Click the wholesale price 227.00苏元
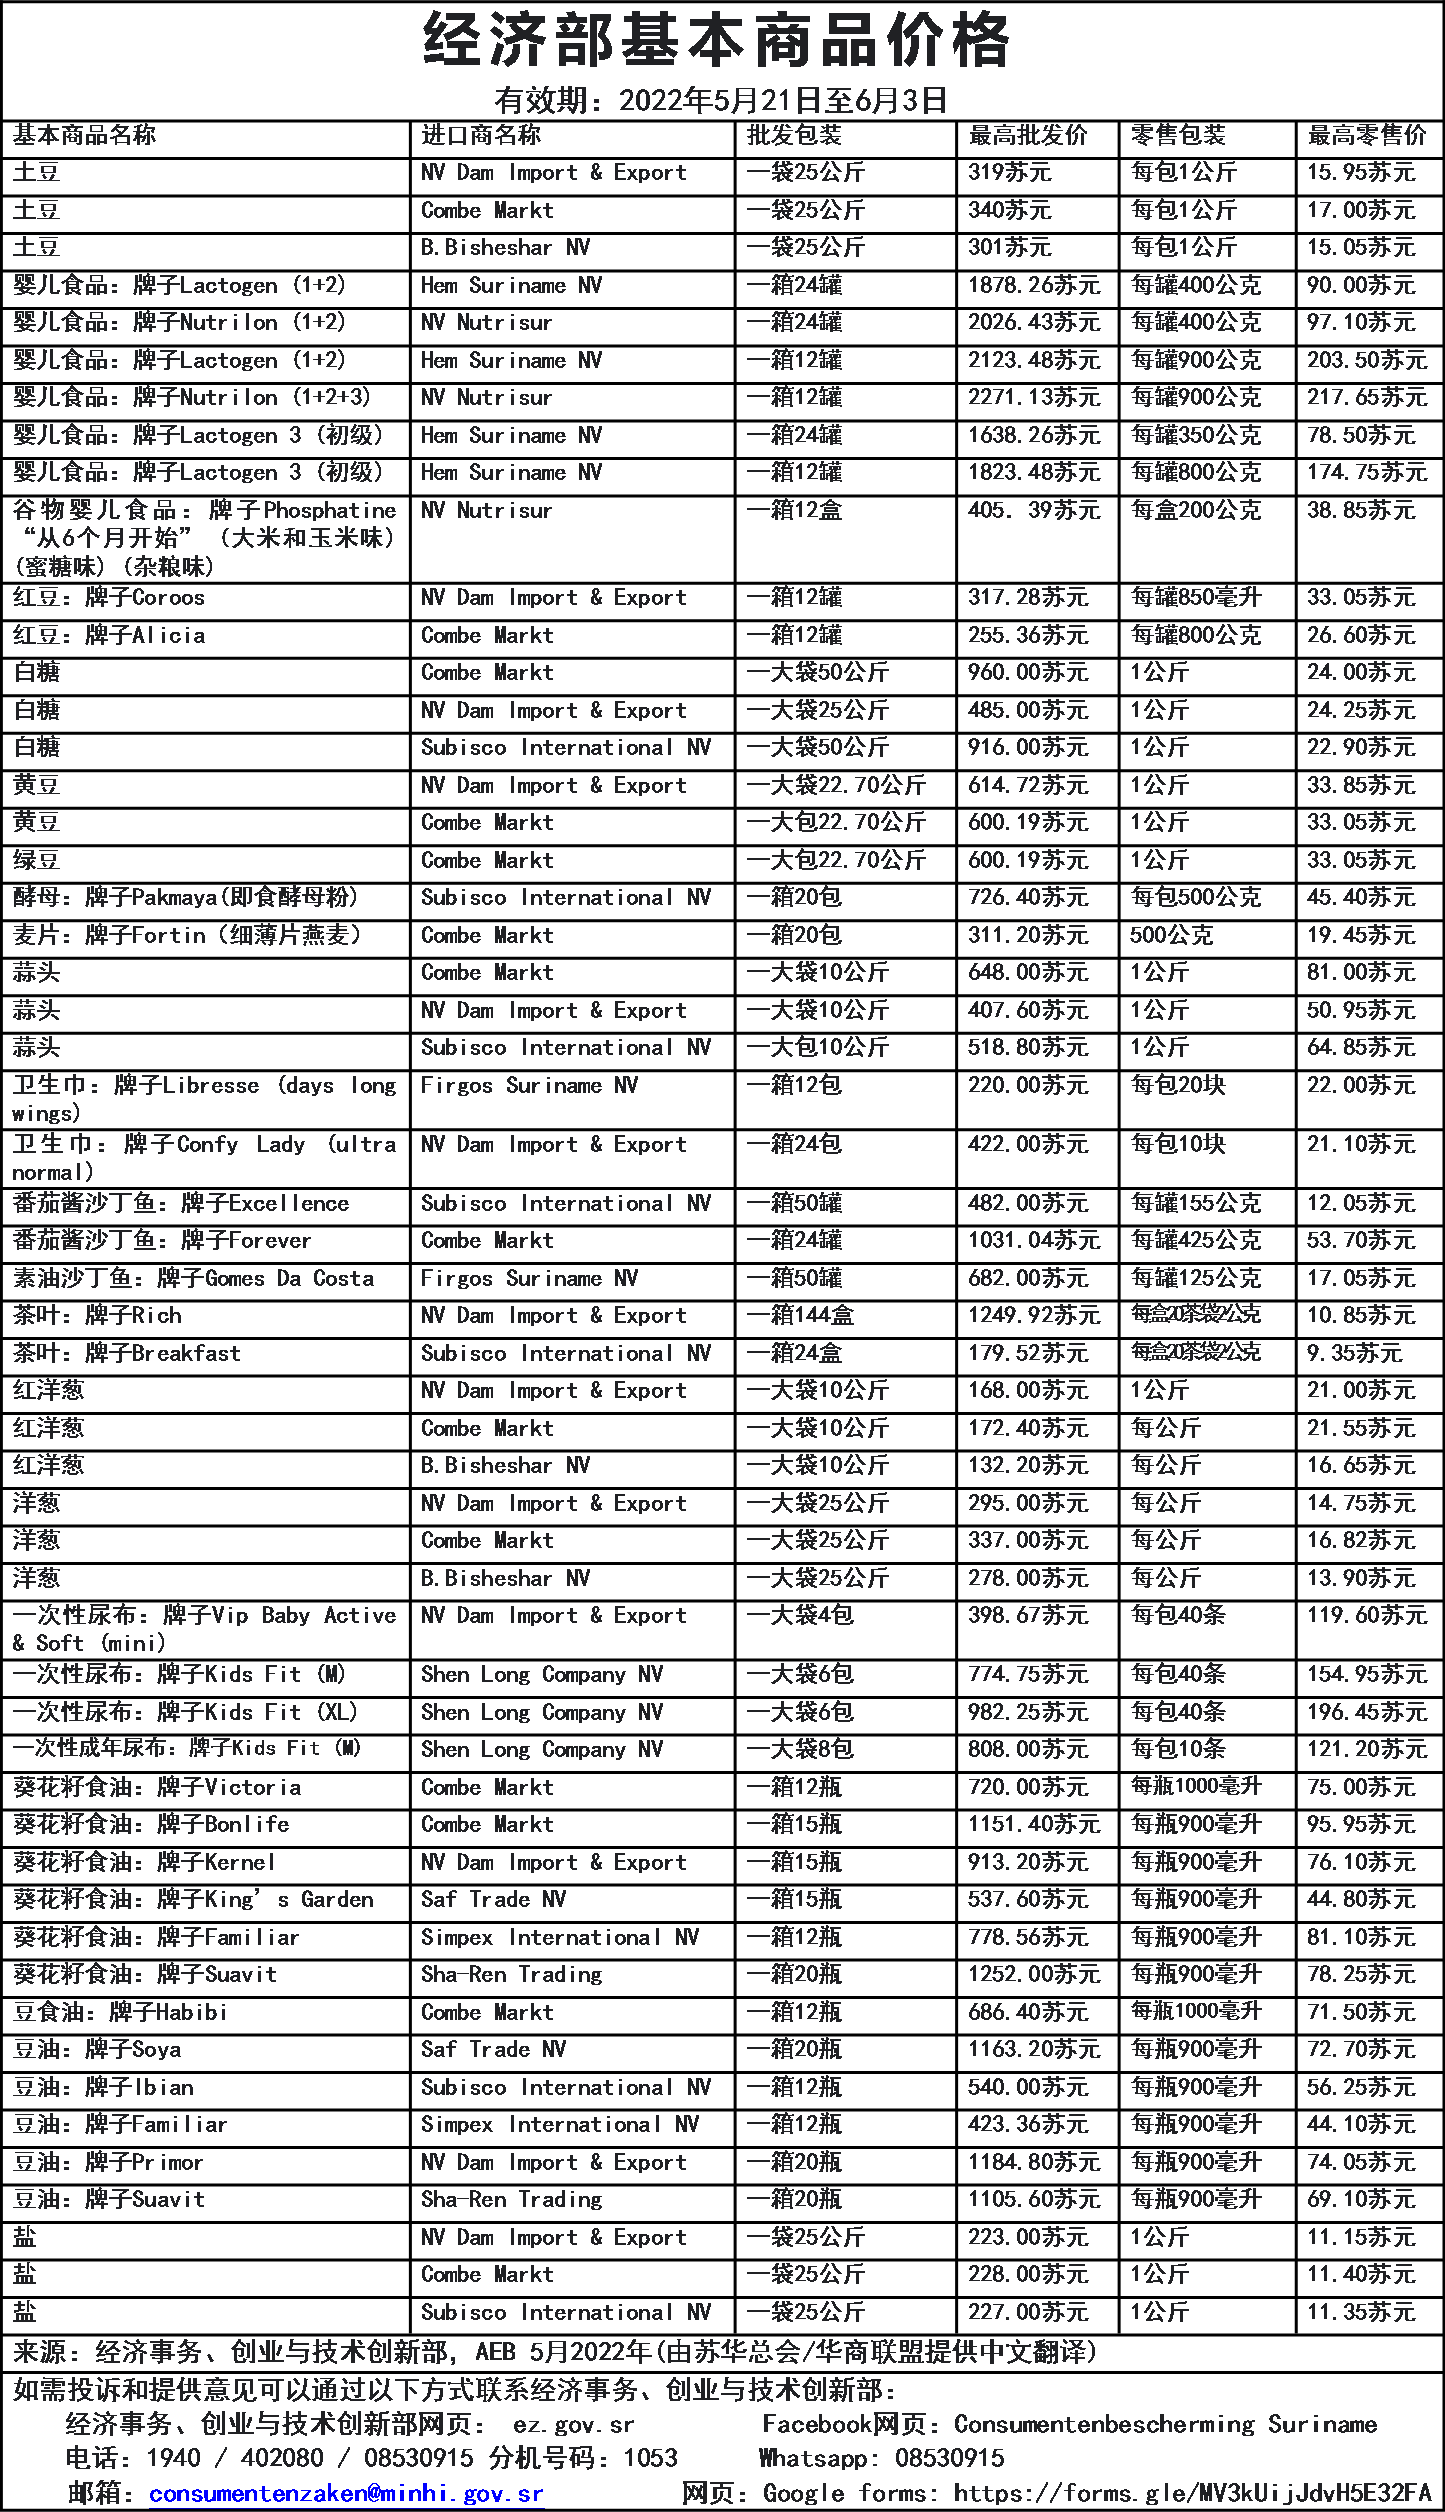This screenshot has width=1445, height=2512. pos(1028,2312)
